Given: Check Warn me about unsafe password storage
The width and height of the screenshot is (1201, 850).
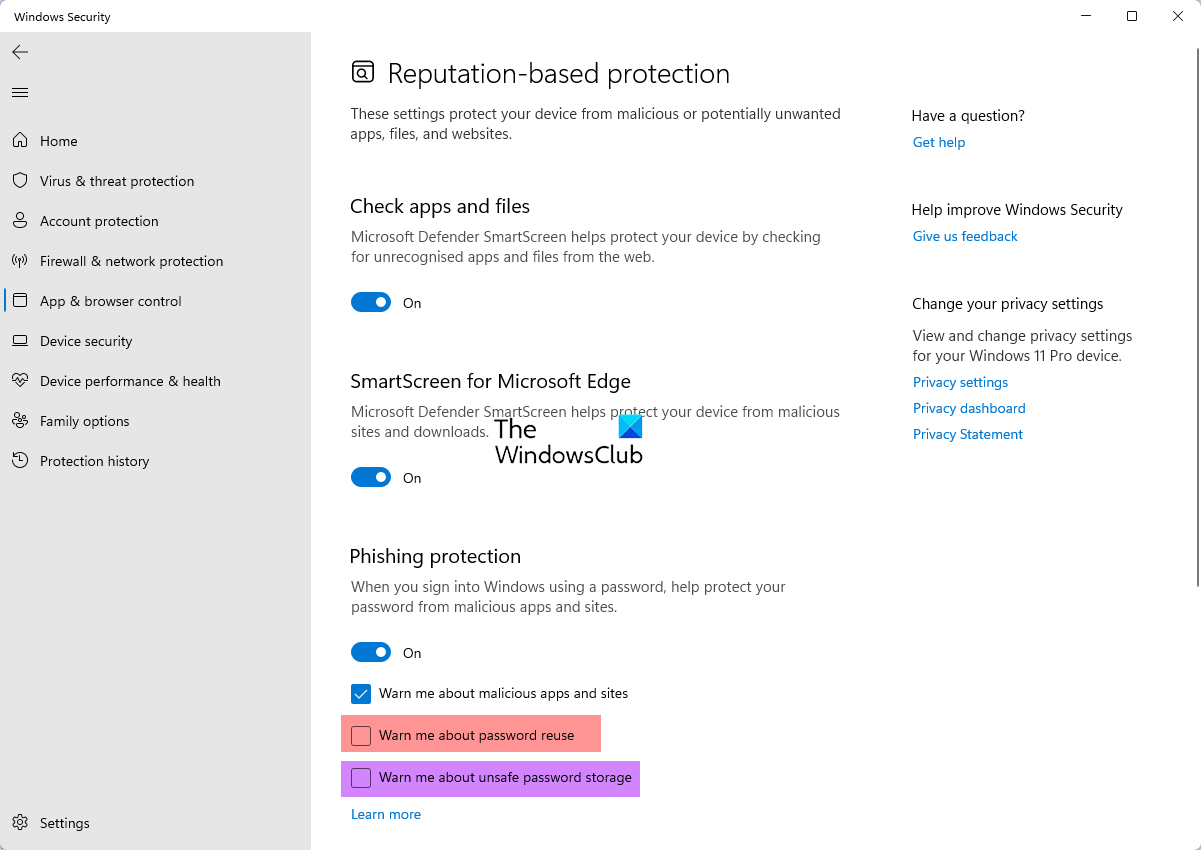Looking at the screenshot, I should coord(361,778).
